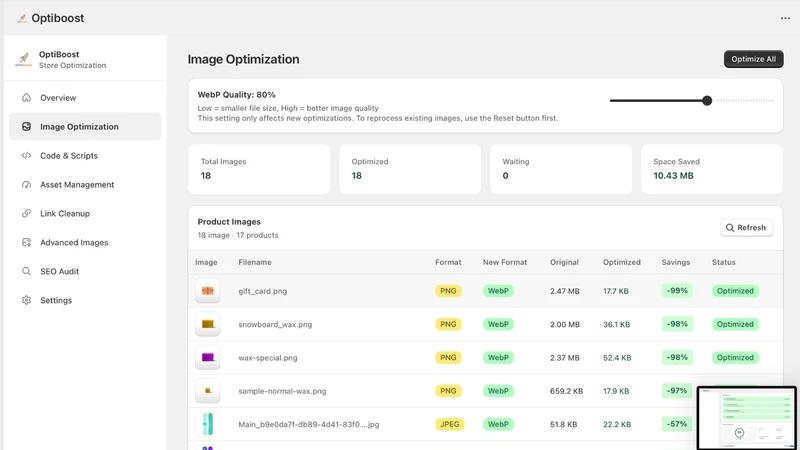This screenshot has width=800, height=450.
Task: Click the JPEG format badge
Action: [449, 424]
